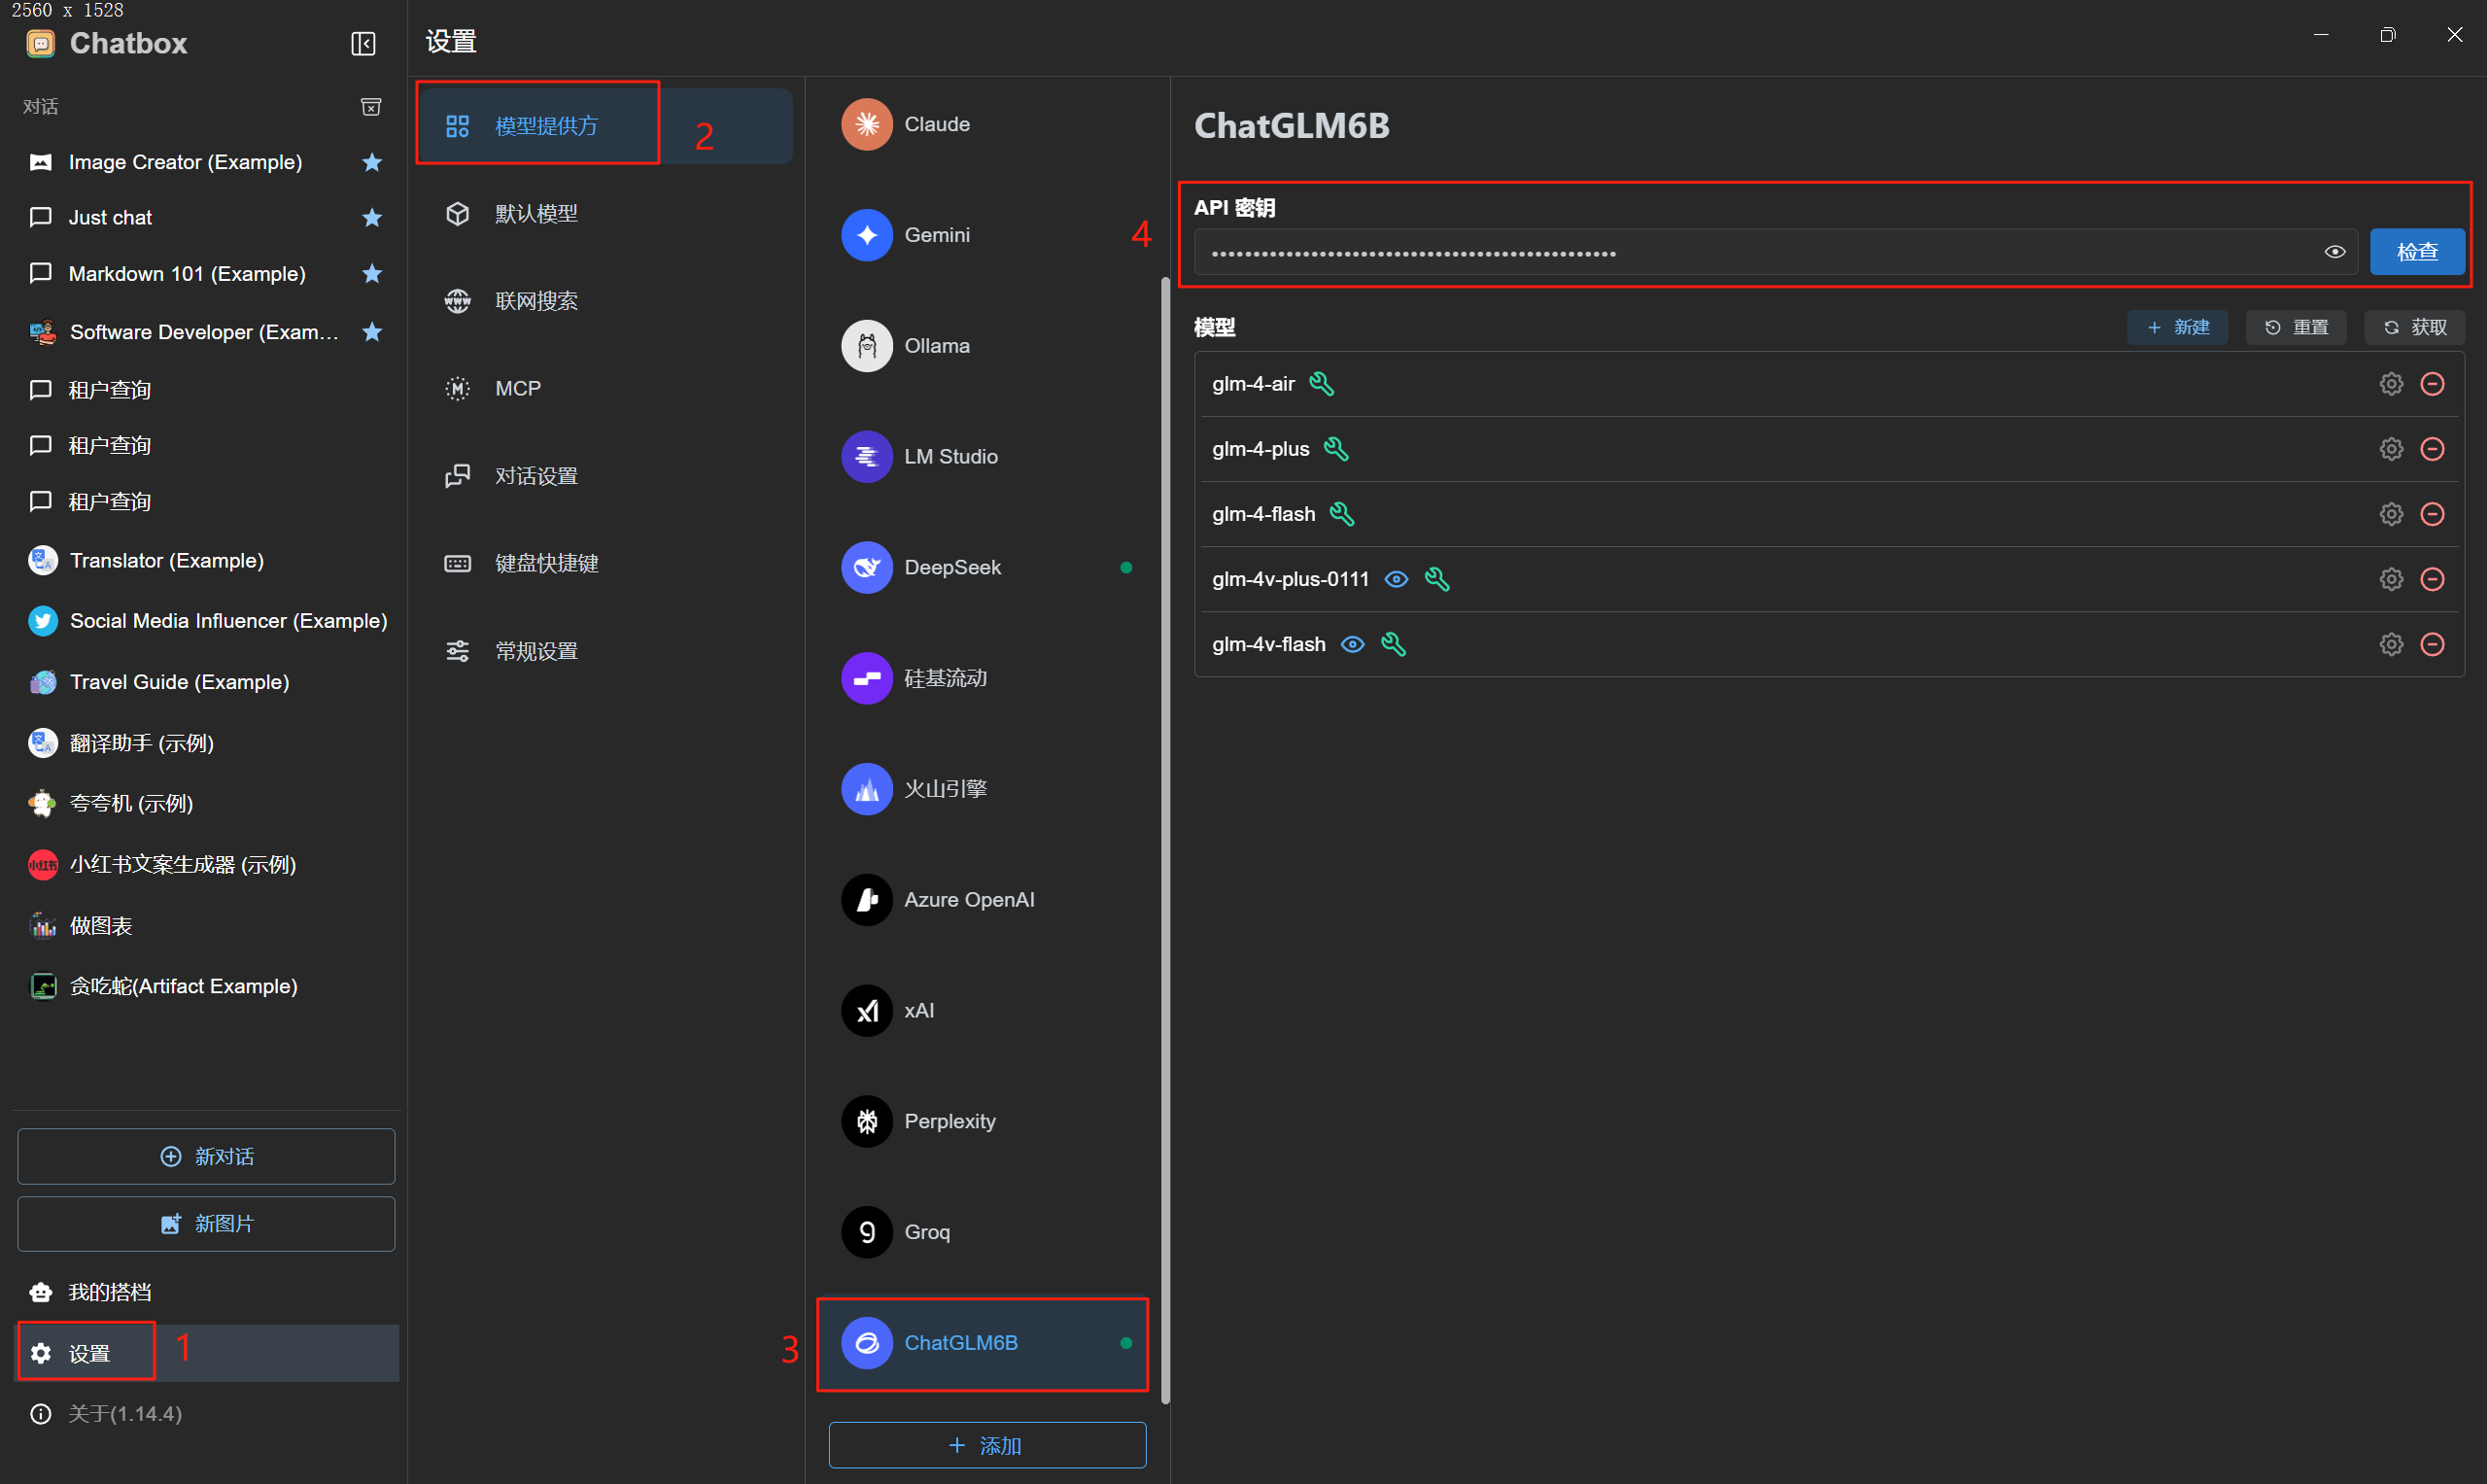Open the 常规设置 settings section
This screenshot has height=1484, width=2487.
click(536, 649)
